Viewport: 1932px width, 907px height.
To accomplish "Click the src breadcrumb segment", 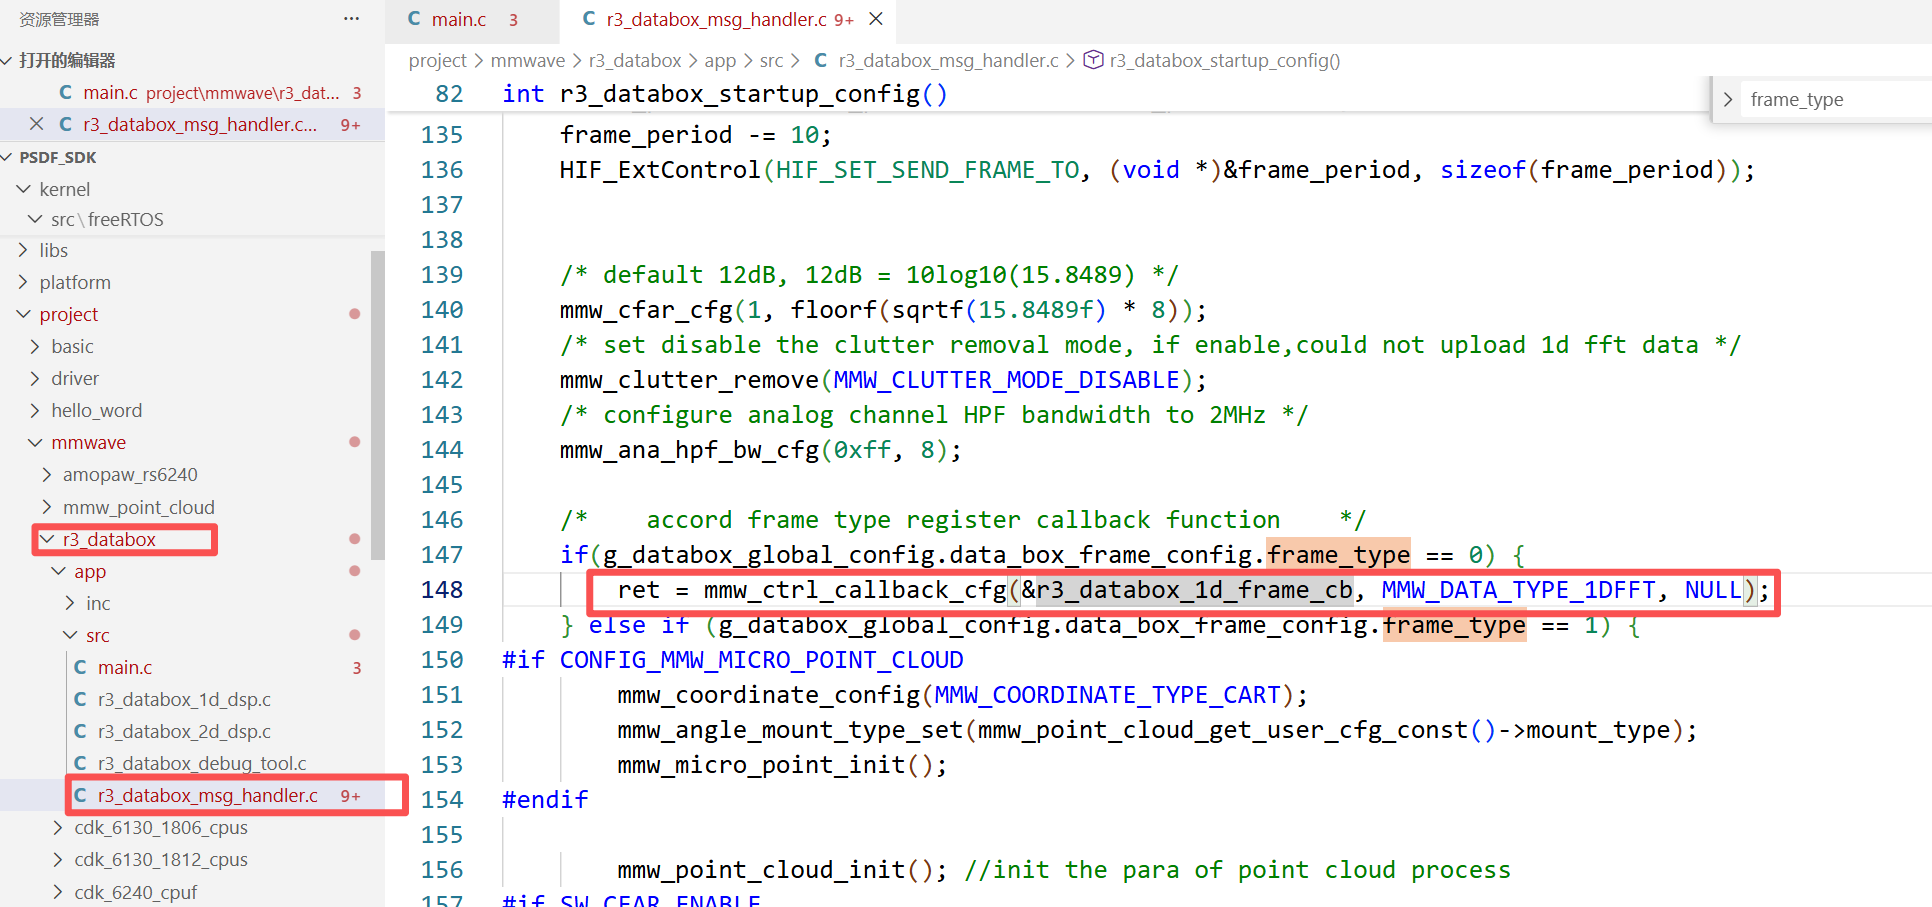I will 771,61.
